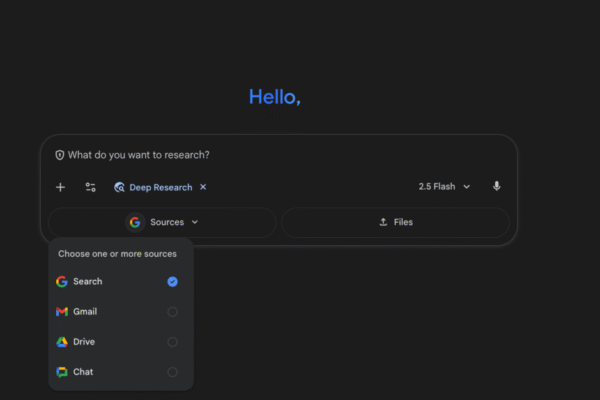This screenshot has height=400, width=600.
Task: Enable the Chat source checkbox
Action: point(172,372)
